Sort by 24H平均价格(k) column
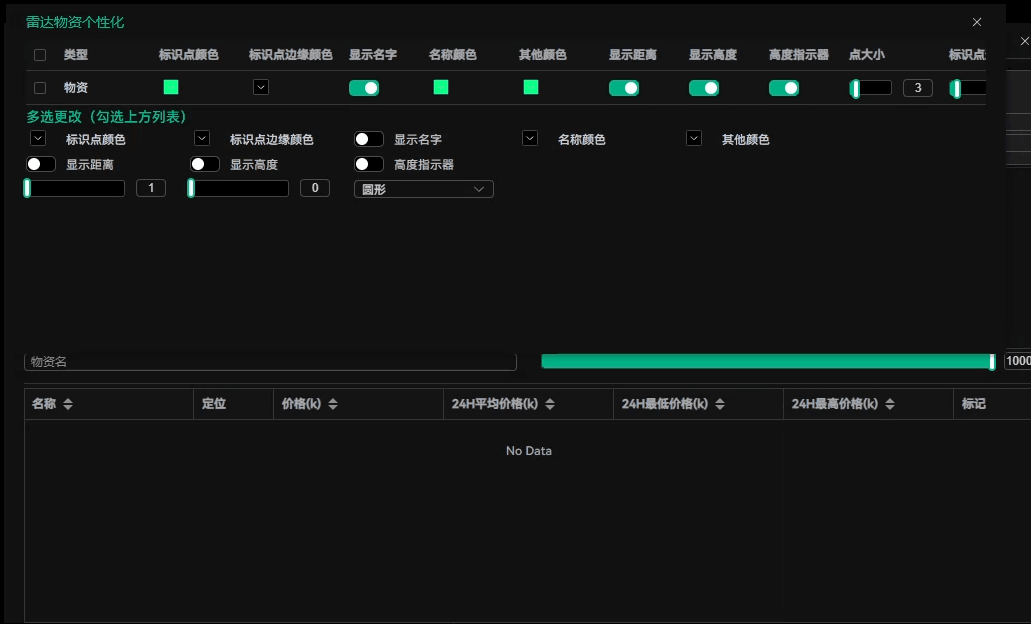Viewport: 1031px width, 624px height. coord(550,404)
